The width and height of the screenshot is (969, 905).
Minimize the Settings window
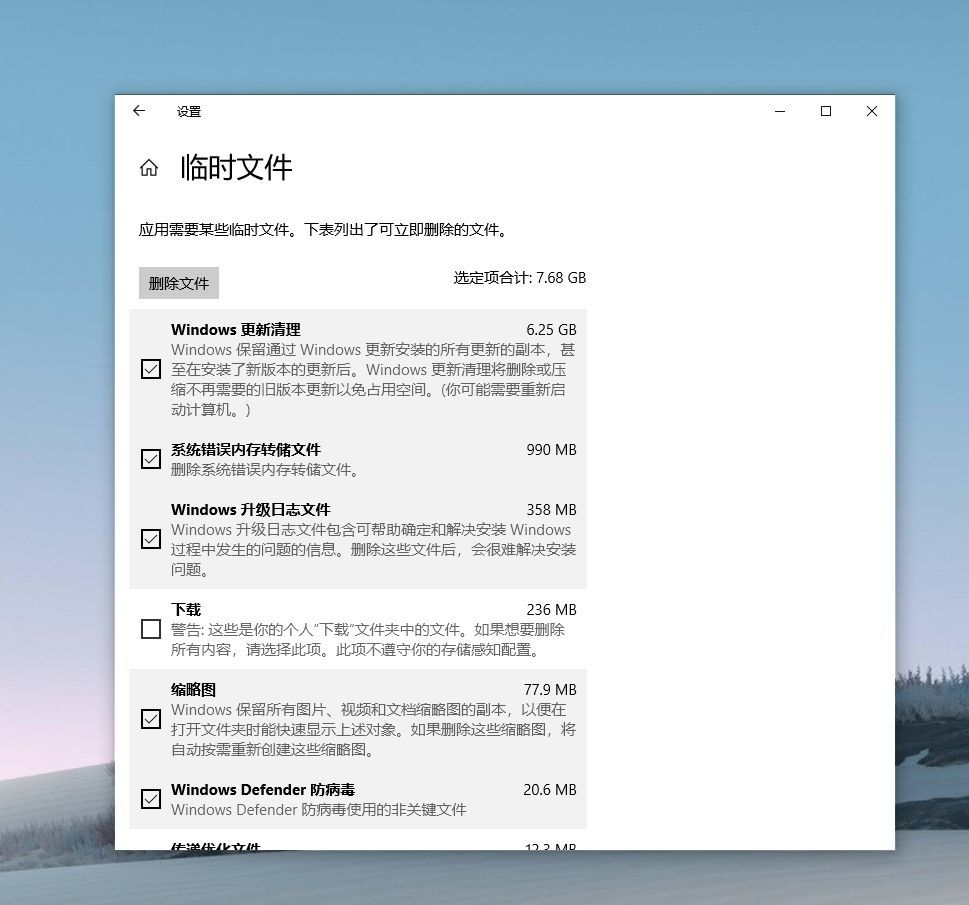pos(780,111)
